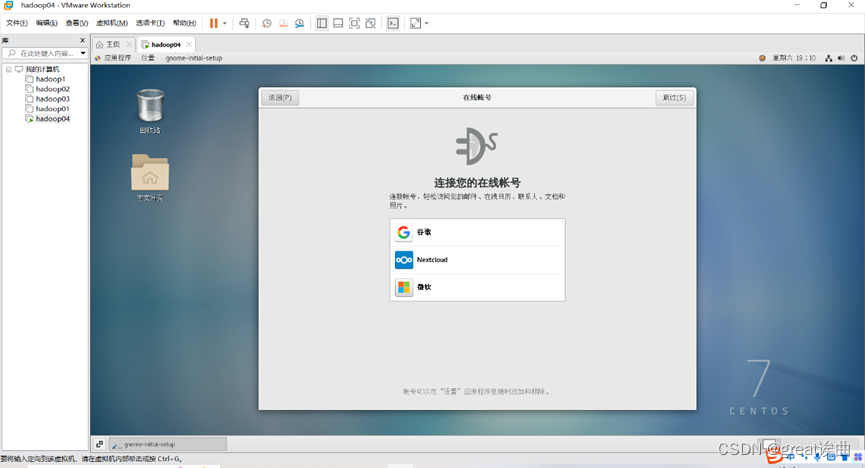Click the network icon in CentOS panel

[829, 58]
